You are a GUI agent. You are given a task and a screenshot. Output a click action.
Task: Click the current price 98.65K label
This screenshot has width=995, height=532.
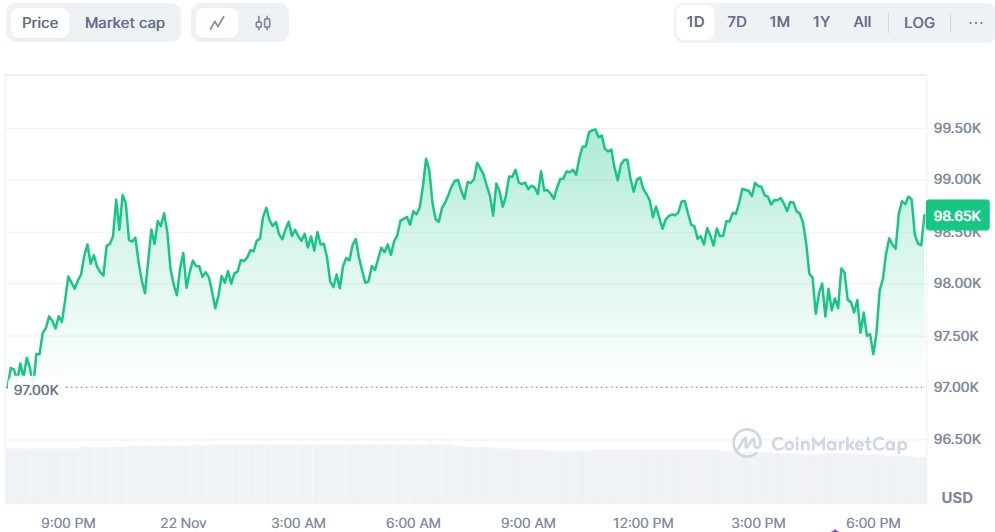957,215
